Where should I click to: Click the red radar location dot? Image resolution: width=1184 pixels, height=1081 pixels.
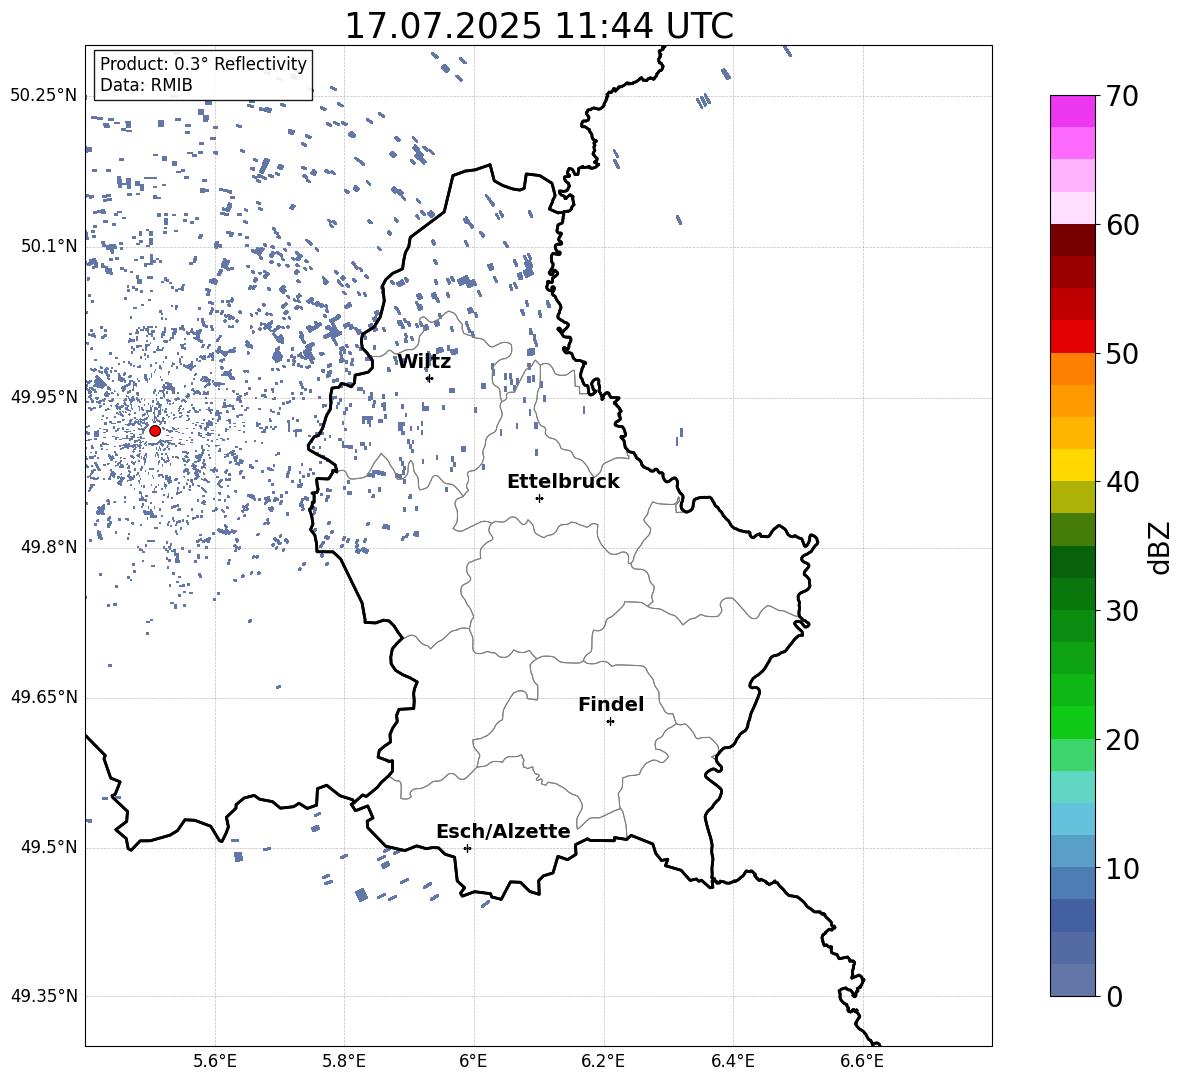[155, 431]
